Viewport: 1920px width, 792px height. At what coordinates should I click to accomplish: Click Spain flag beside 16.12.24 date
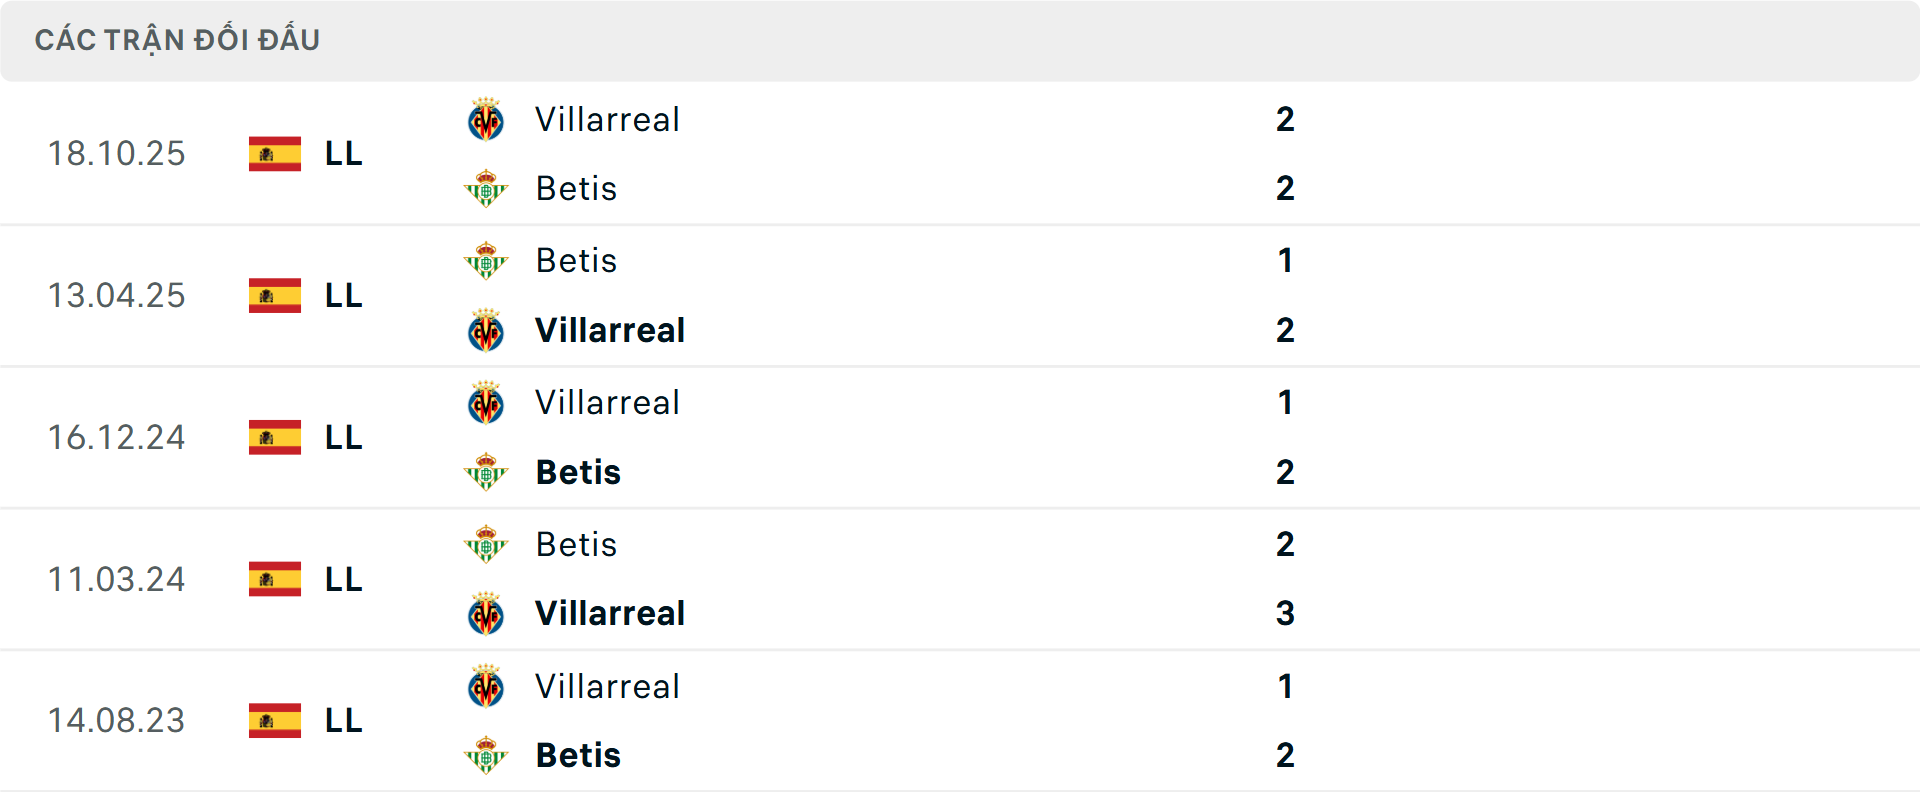[x=275, y=437]
